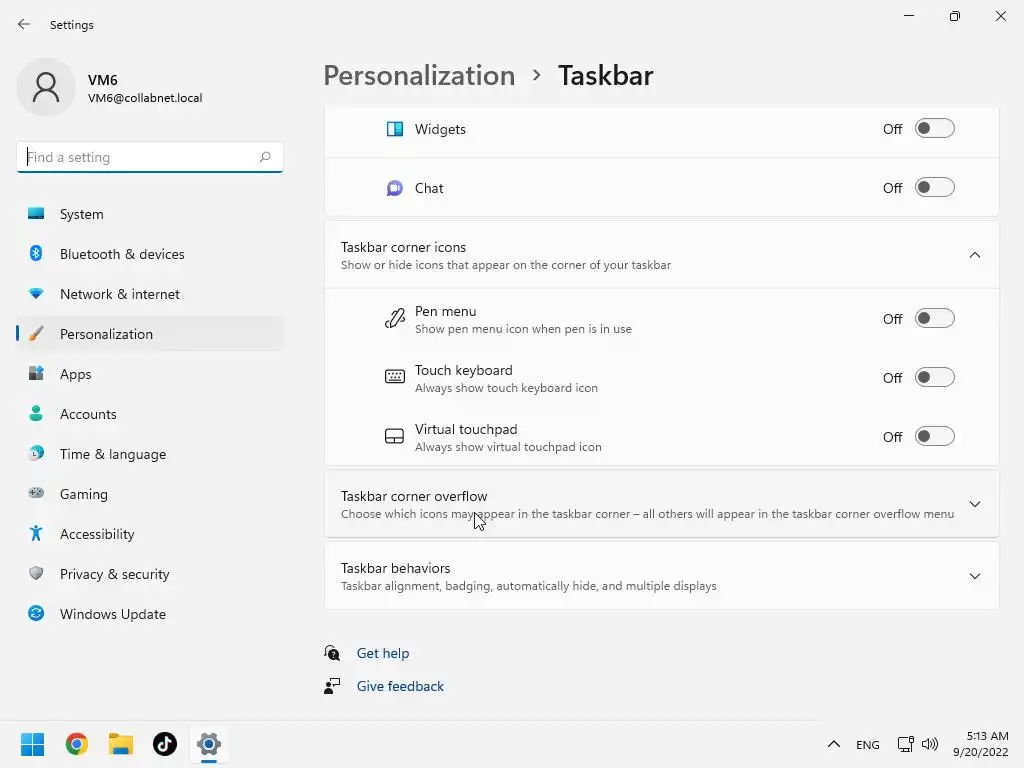Open the Get help link
The height and width of the screenshot is (768, 1024).
[383, 653]
